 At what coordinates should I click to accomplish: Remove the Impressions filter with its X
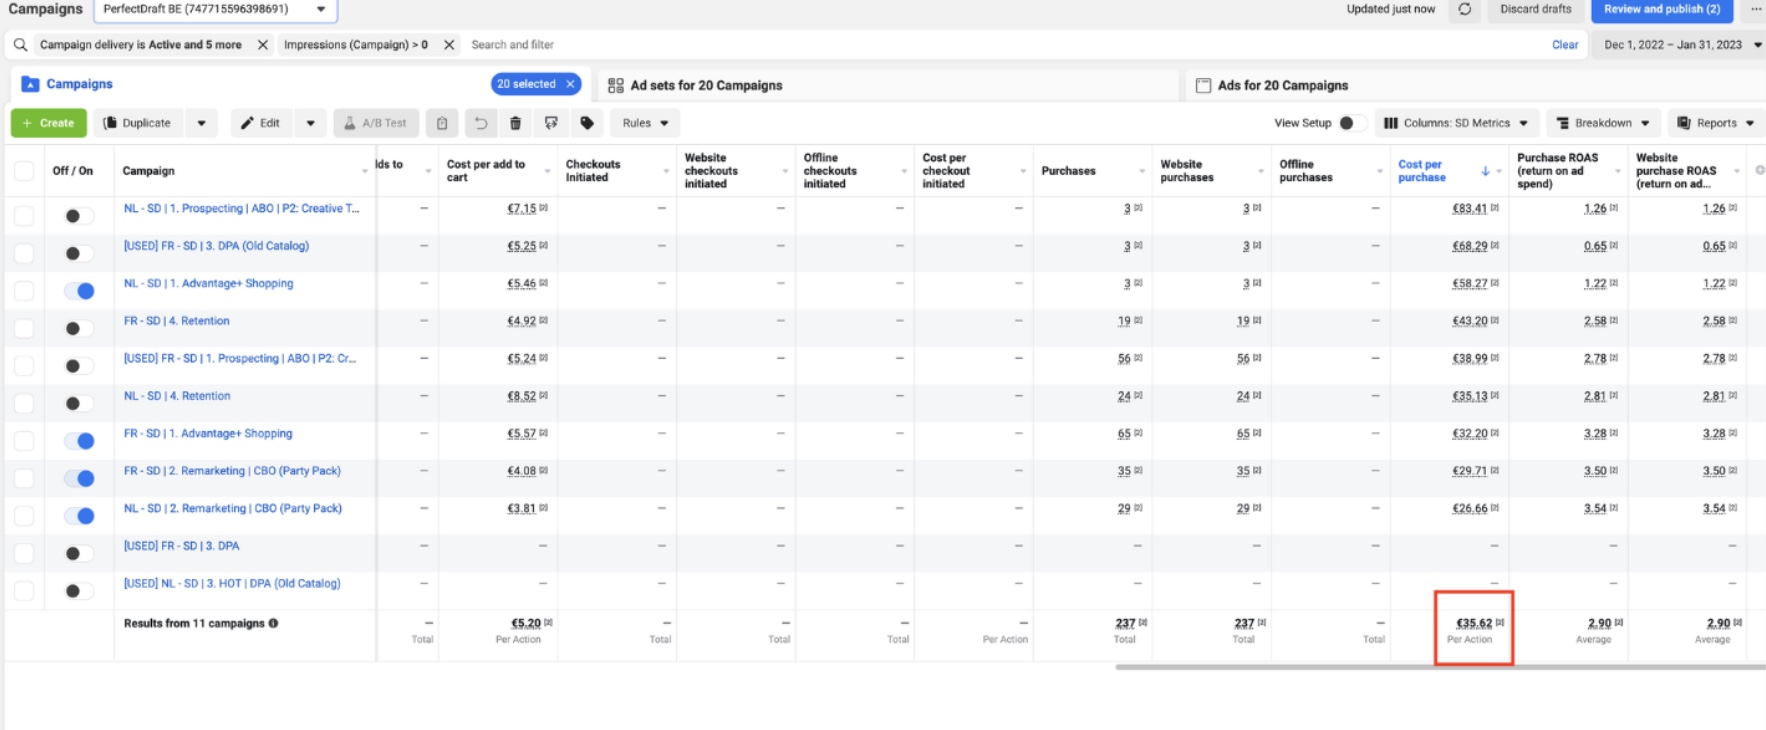pyautogui.click(x=449, y=45)
